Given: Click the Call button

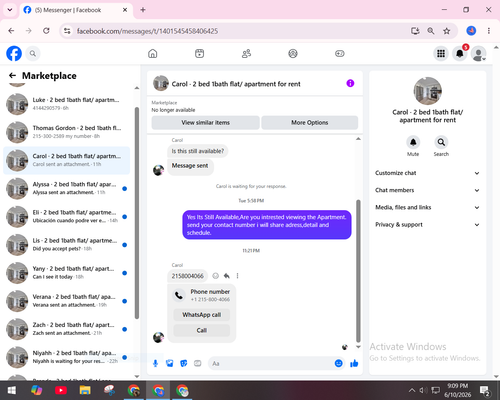Looking at the screenshot, I should (x=202, y=330).
